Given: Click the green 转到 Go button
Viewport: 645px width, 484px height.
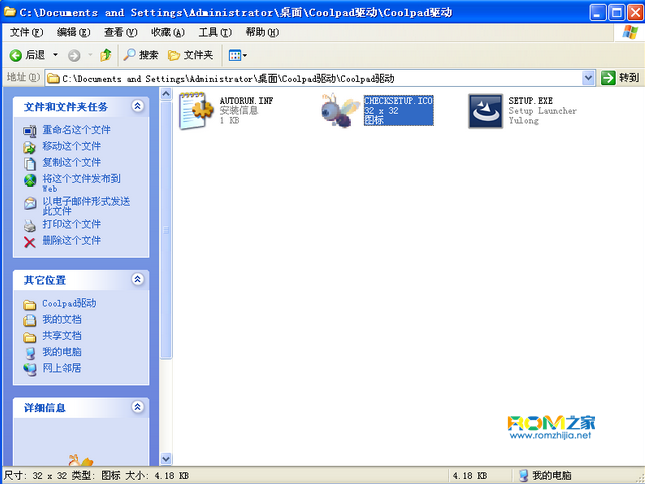Looking at the screenshot, I should pyautogui.click(x=620, y=78).
